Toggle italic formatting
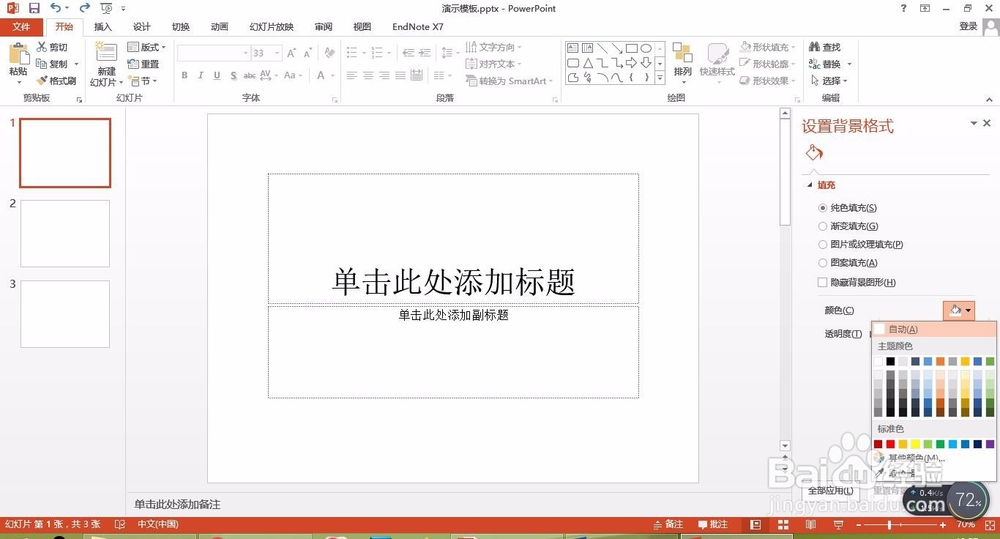The width and height of the screenshot is (1000, 539). pos(200,75)
